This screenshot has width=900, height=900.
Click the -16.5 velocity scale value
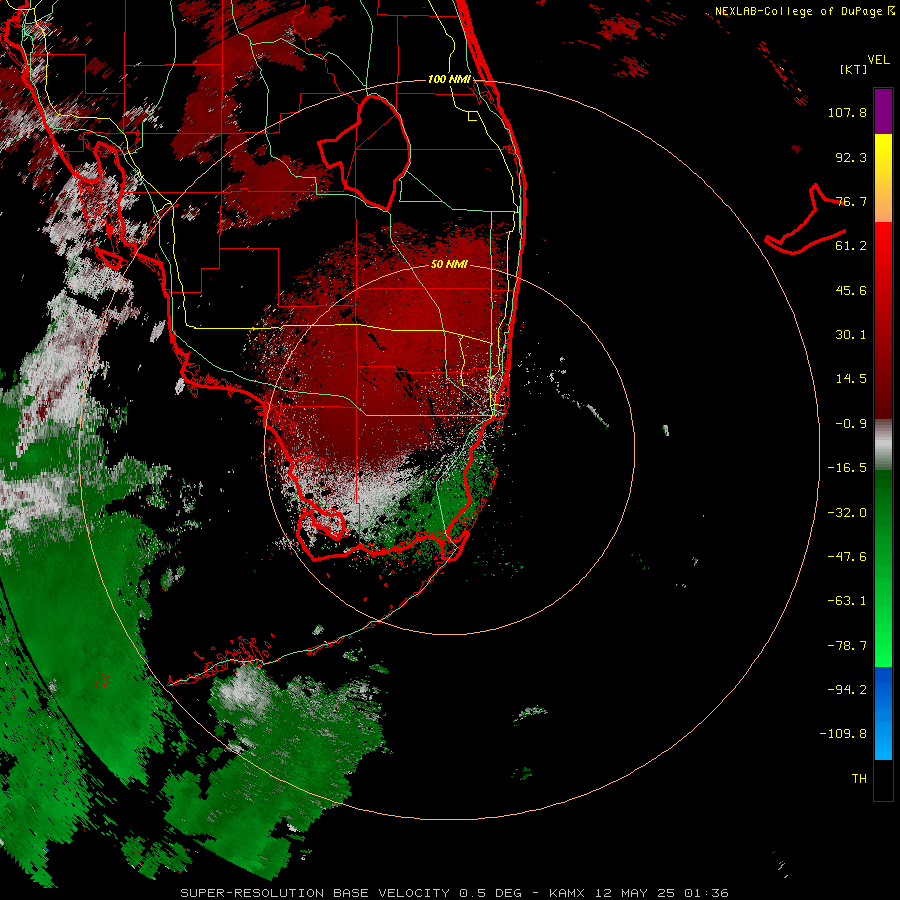pyautogui.click(x=847, y=468)
